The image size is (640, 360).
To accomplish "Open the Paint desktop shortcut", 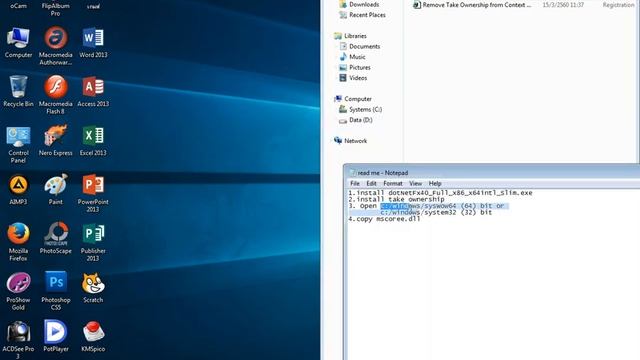I will (56, 190).
